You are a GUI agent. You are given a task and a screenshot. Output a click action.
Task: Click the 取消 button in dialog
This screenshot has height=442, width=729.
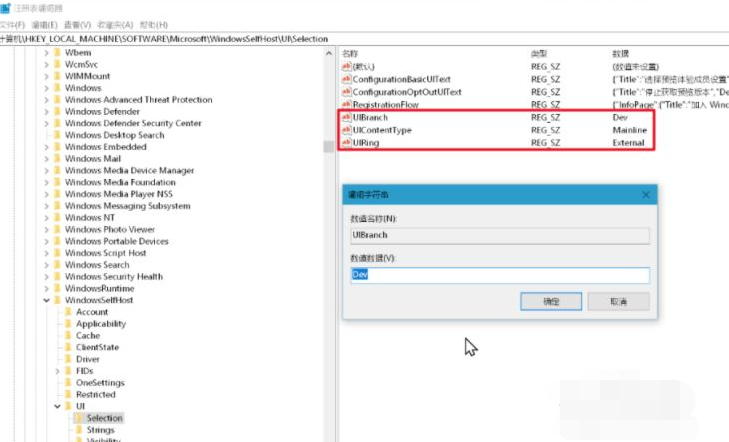pyautogui.click(x=619, y=301)
